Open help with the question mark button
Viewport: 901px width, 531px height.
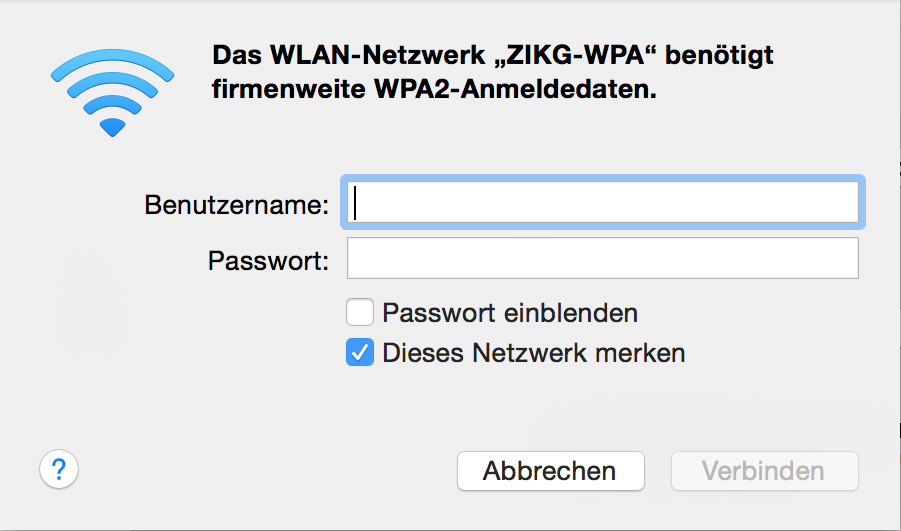tap(59, 468)
